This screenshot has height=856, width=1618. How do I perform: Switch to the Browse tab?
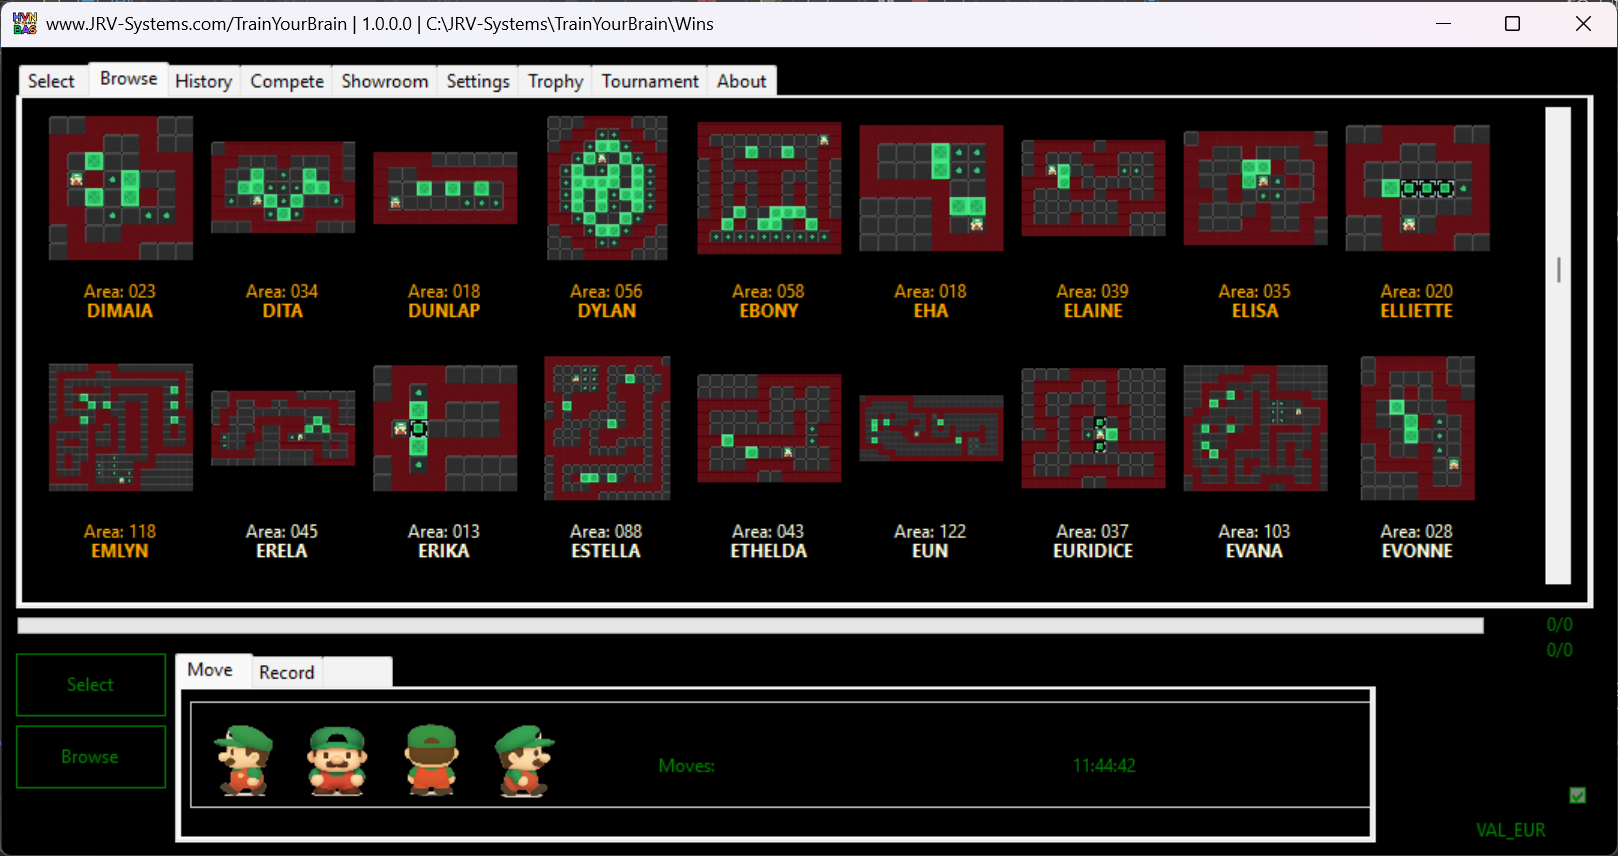[x=129, y=78]
